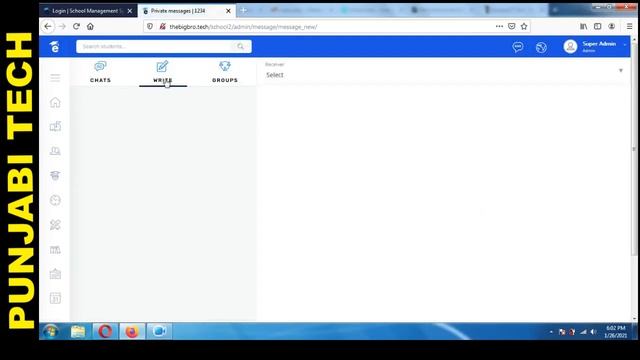
Task: Click the search magnifier icon
Action: [240, 47]
